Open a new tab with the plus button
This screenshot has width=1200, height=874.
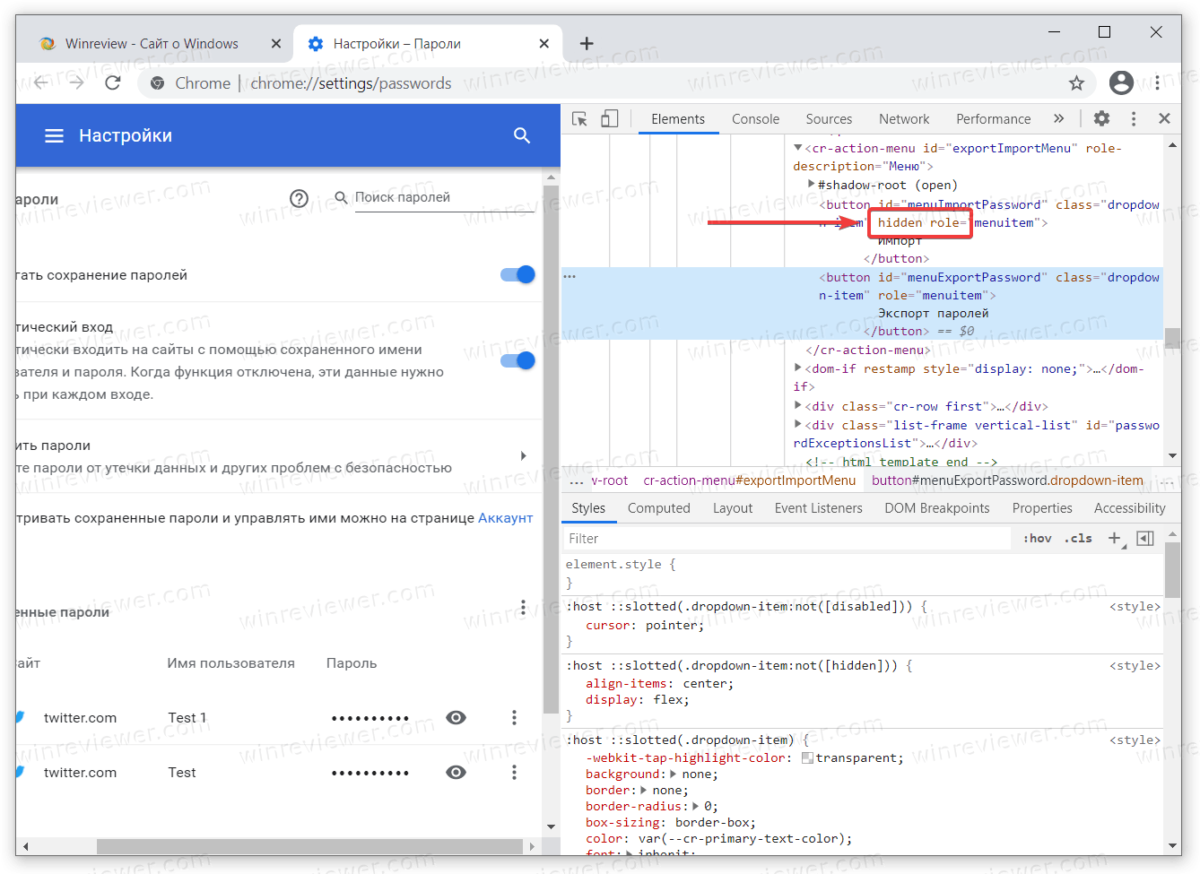click(587, 43)
